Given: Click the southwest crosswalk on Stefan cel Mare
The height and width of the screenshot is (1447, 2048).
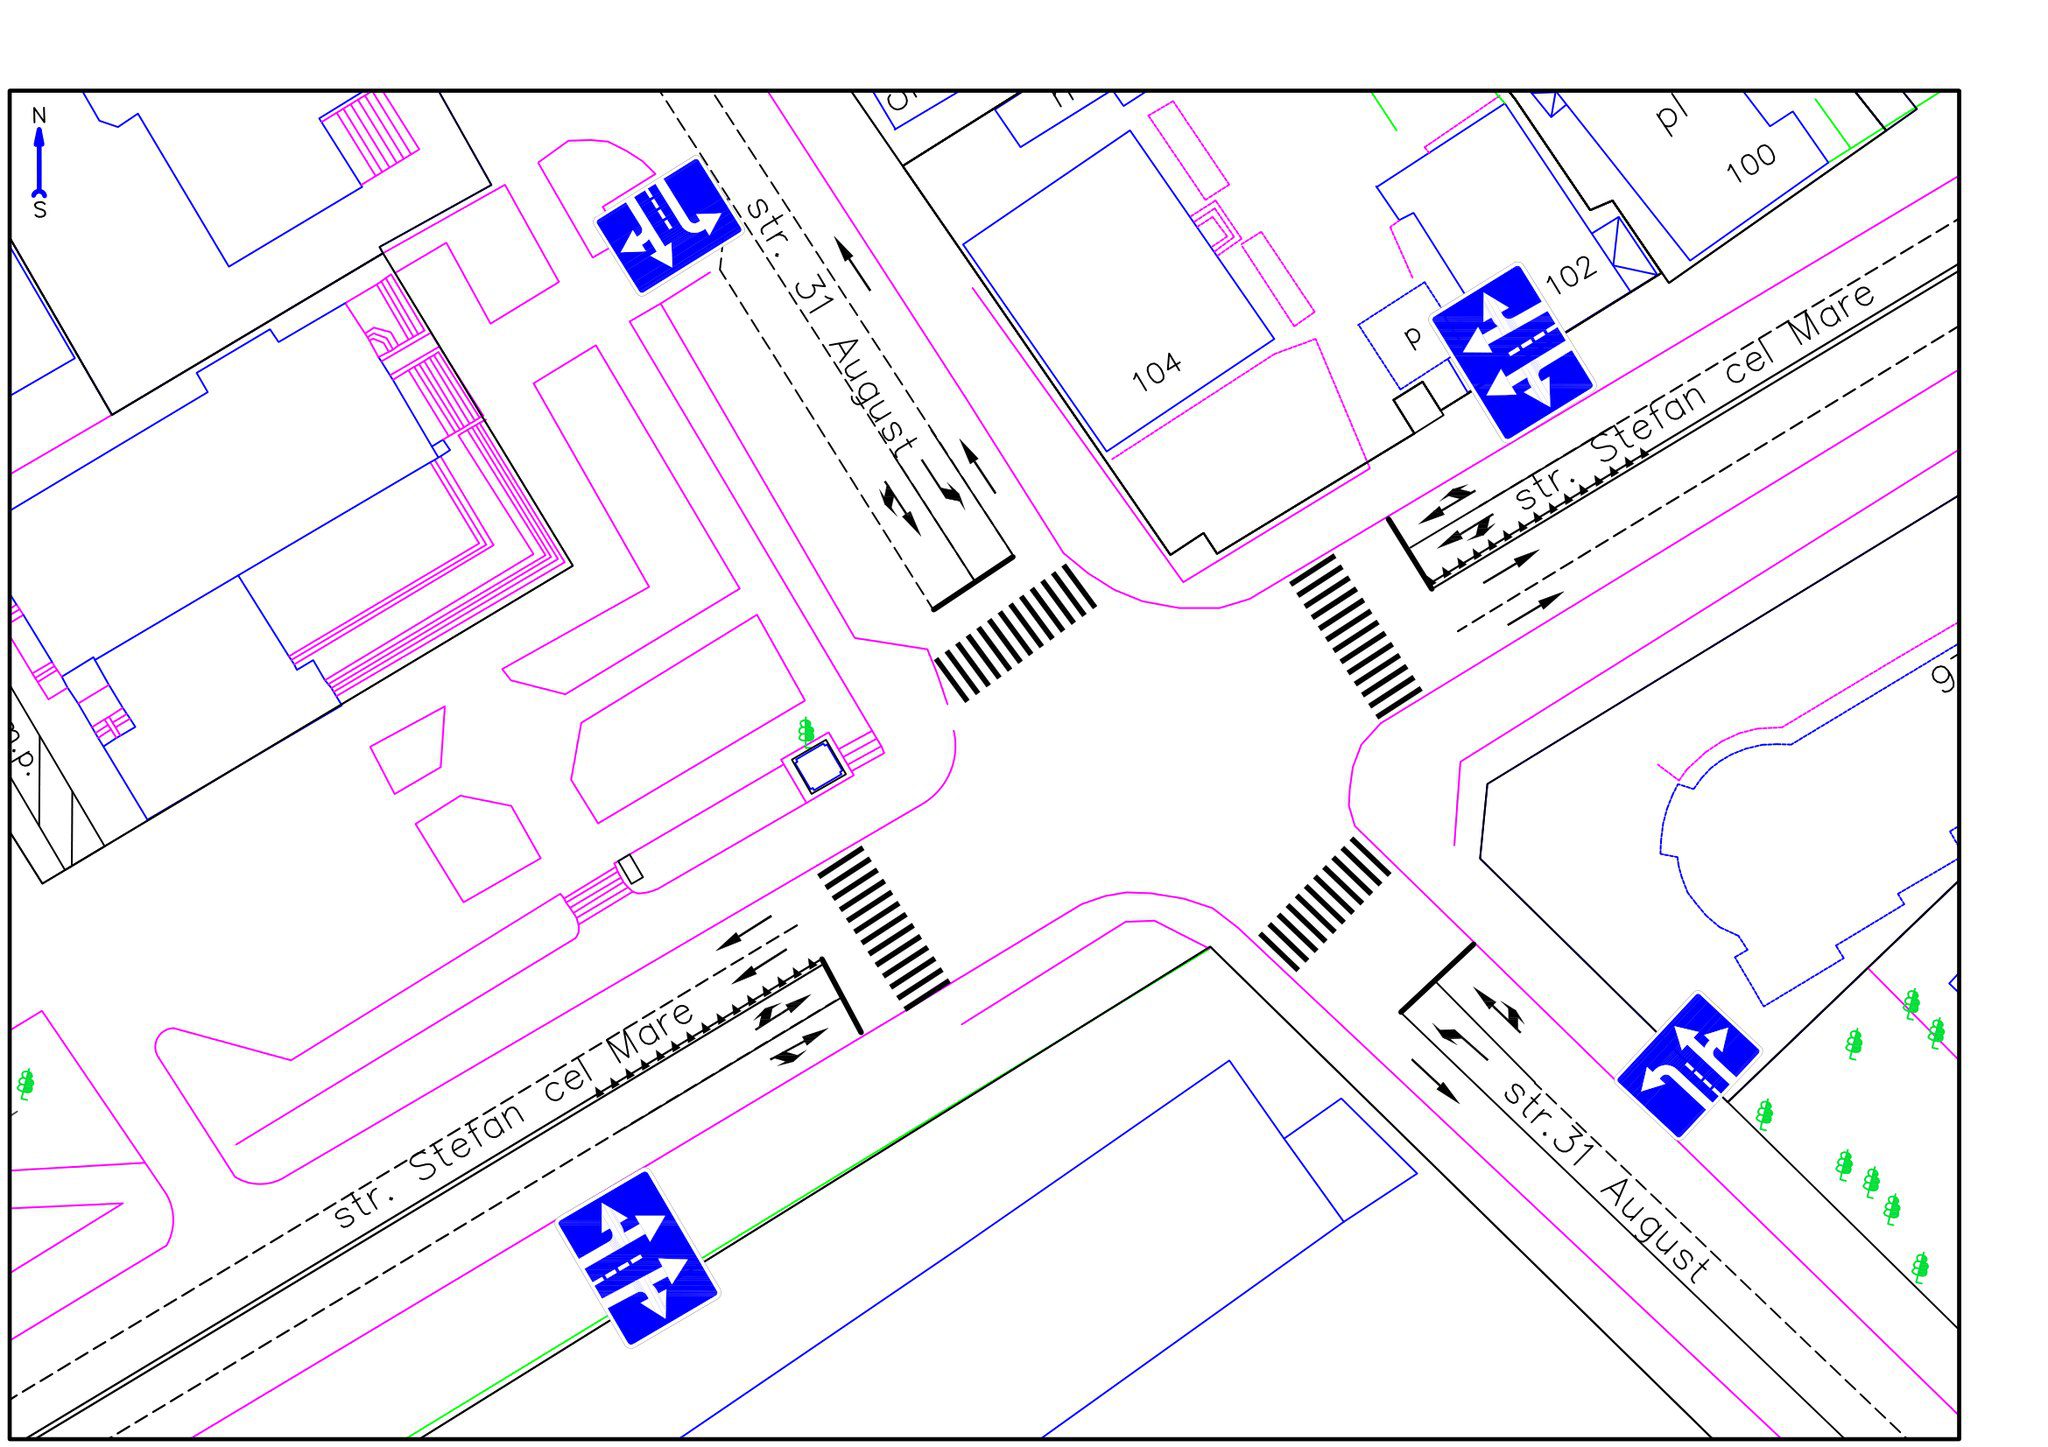Looking at the screenshot, I should (x=882, y=927).
